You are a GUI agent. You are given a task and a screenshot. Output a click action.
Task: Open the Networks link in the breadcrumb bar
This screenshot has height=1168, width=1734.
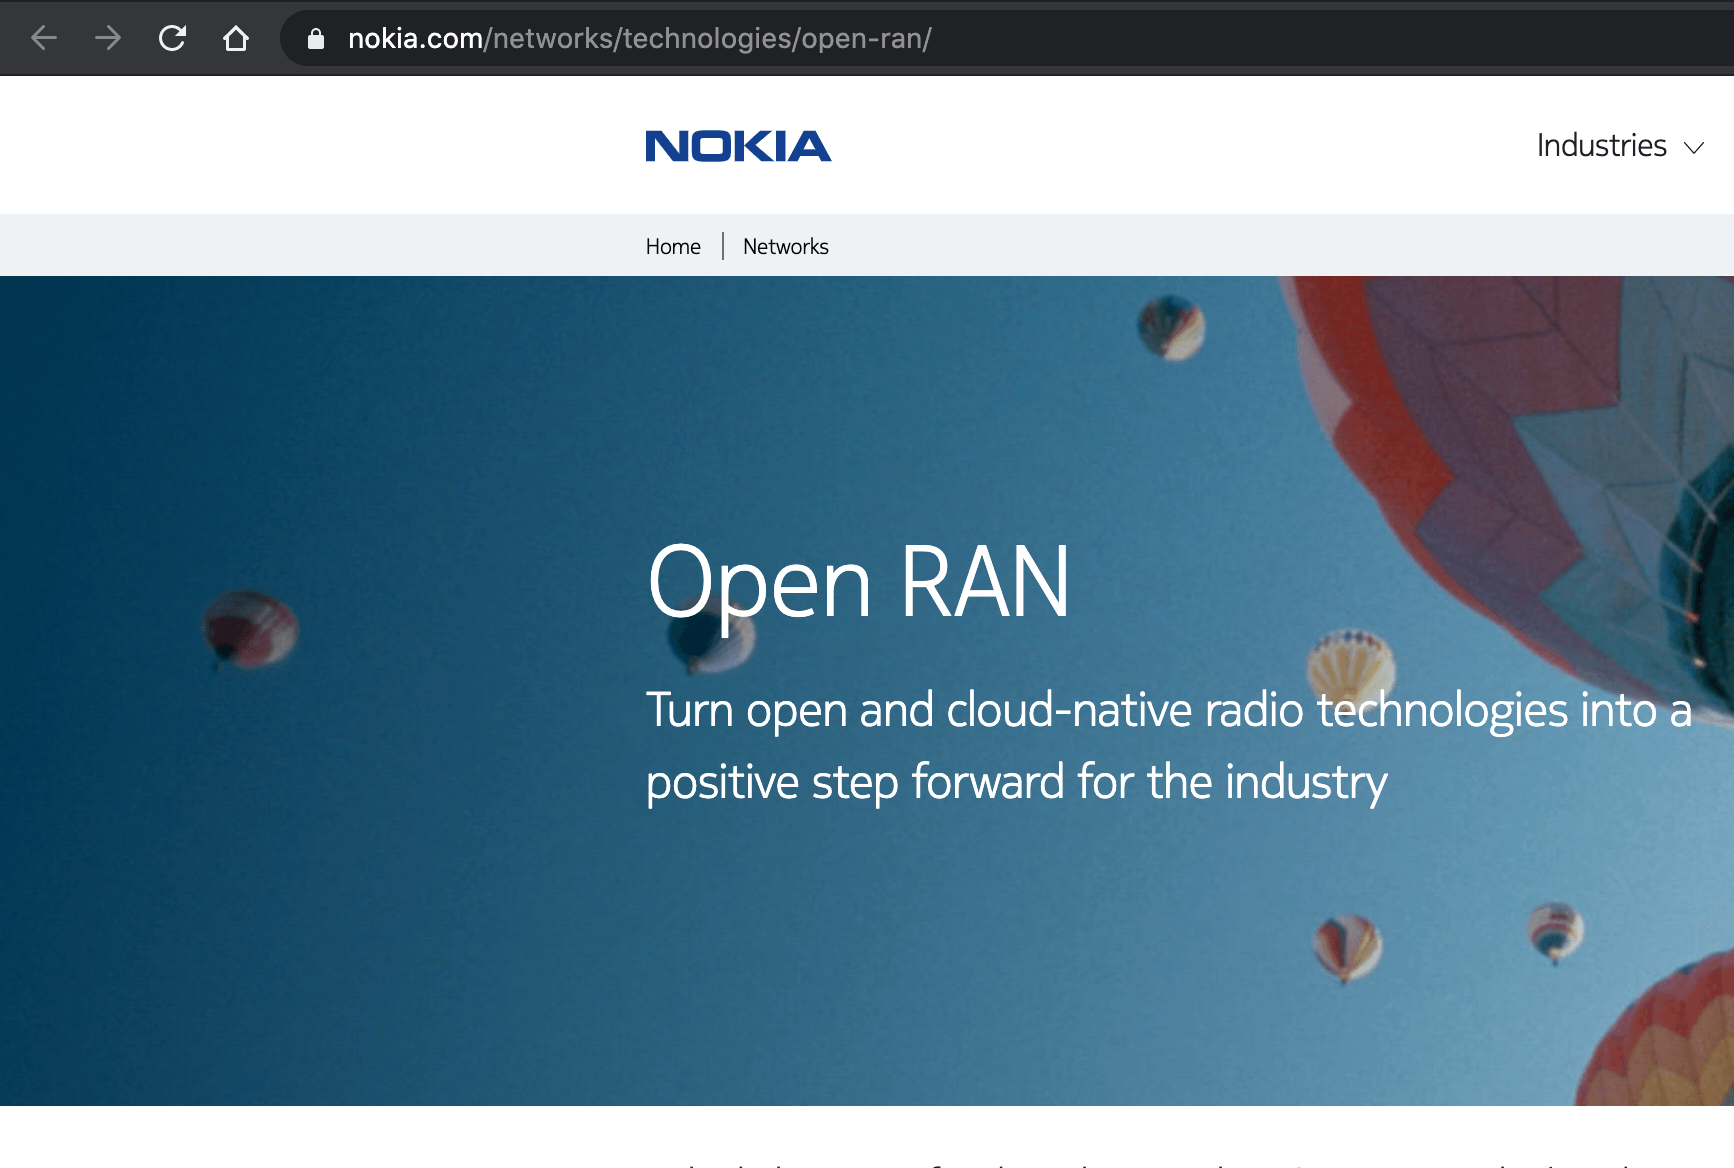785,246
